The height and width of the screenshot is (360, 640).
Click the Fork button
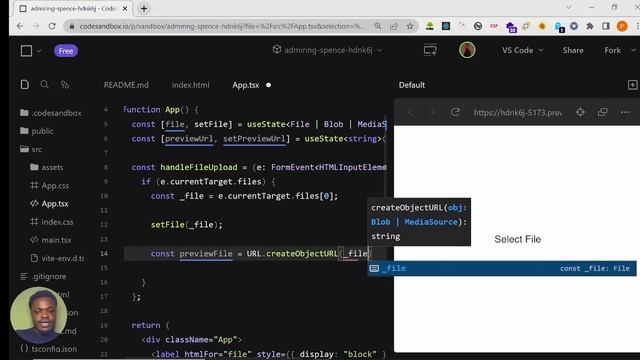(x=612, y=50)
